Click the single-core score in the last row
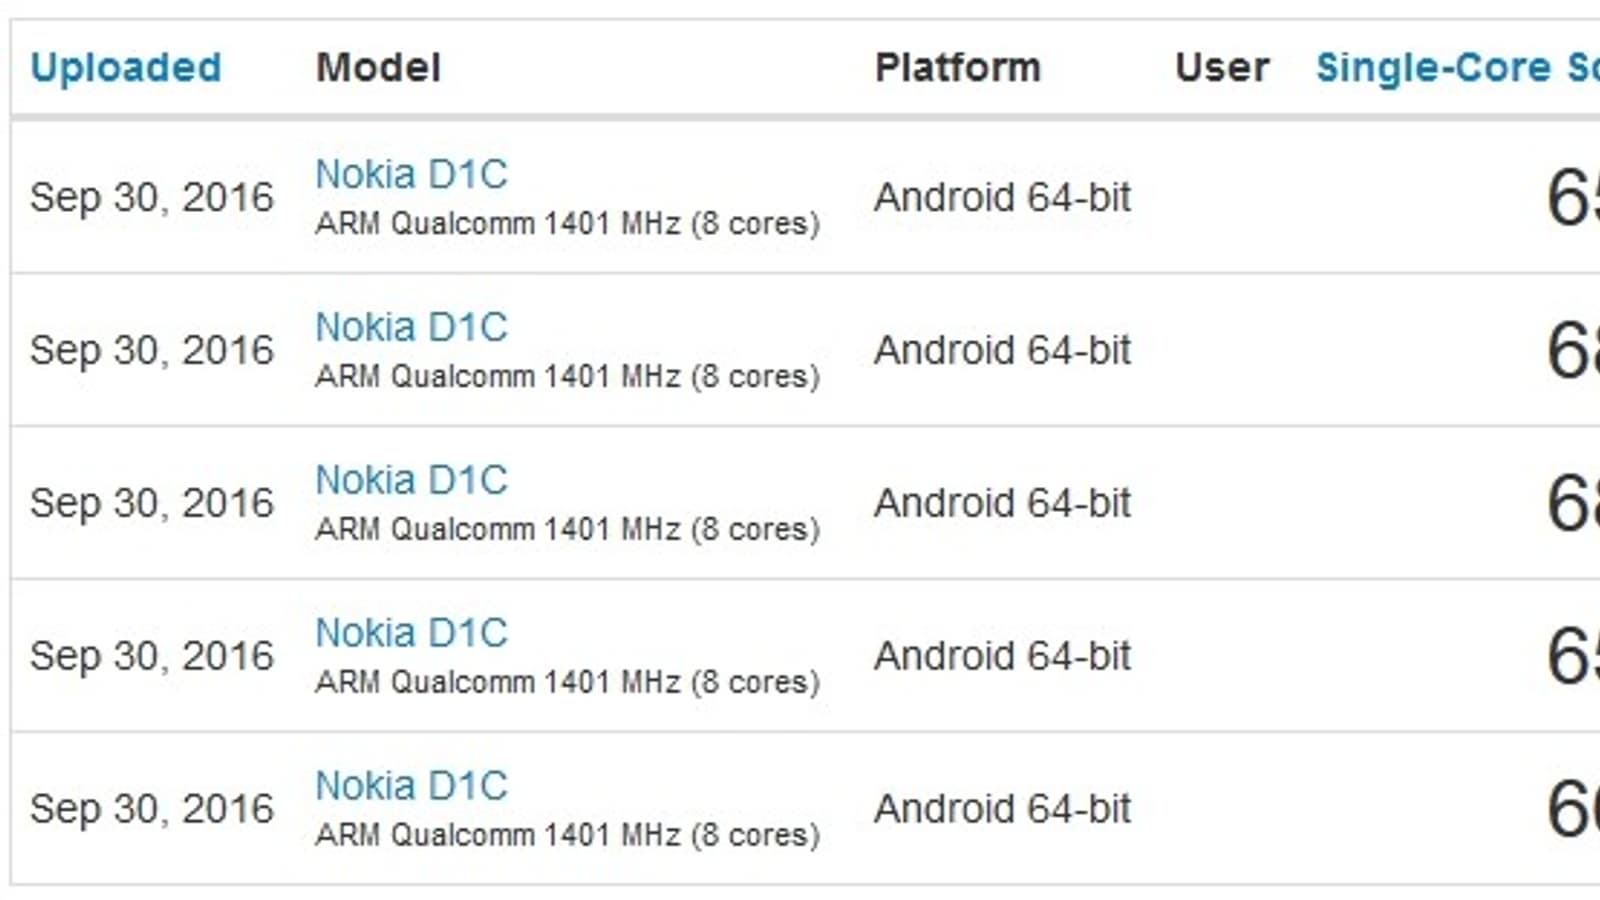 point(1572,810)
